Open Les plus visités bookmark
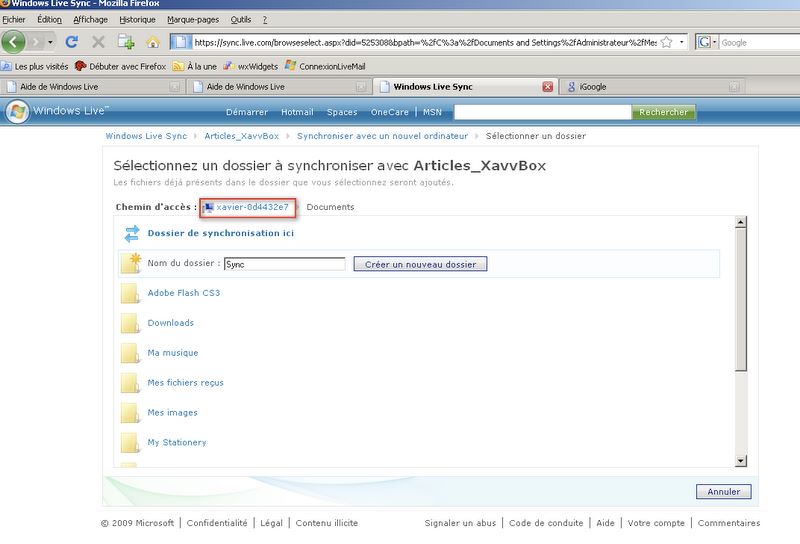 pyautogui.click(x=35, y=66)
